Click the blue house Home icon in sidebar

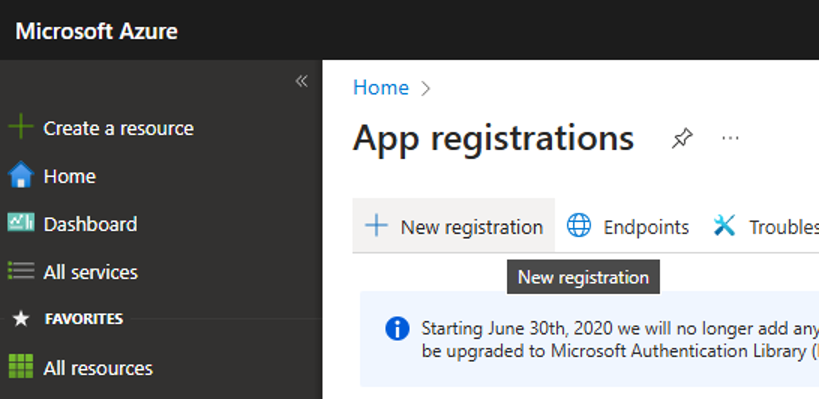coord(21,175)
